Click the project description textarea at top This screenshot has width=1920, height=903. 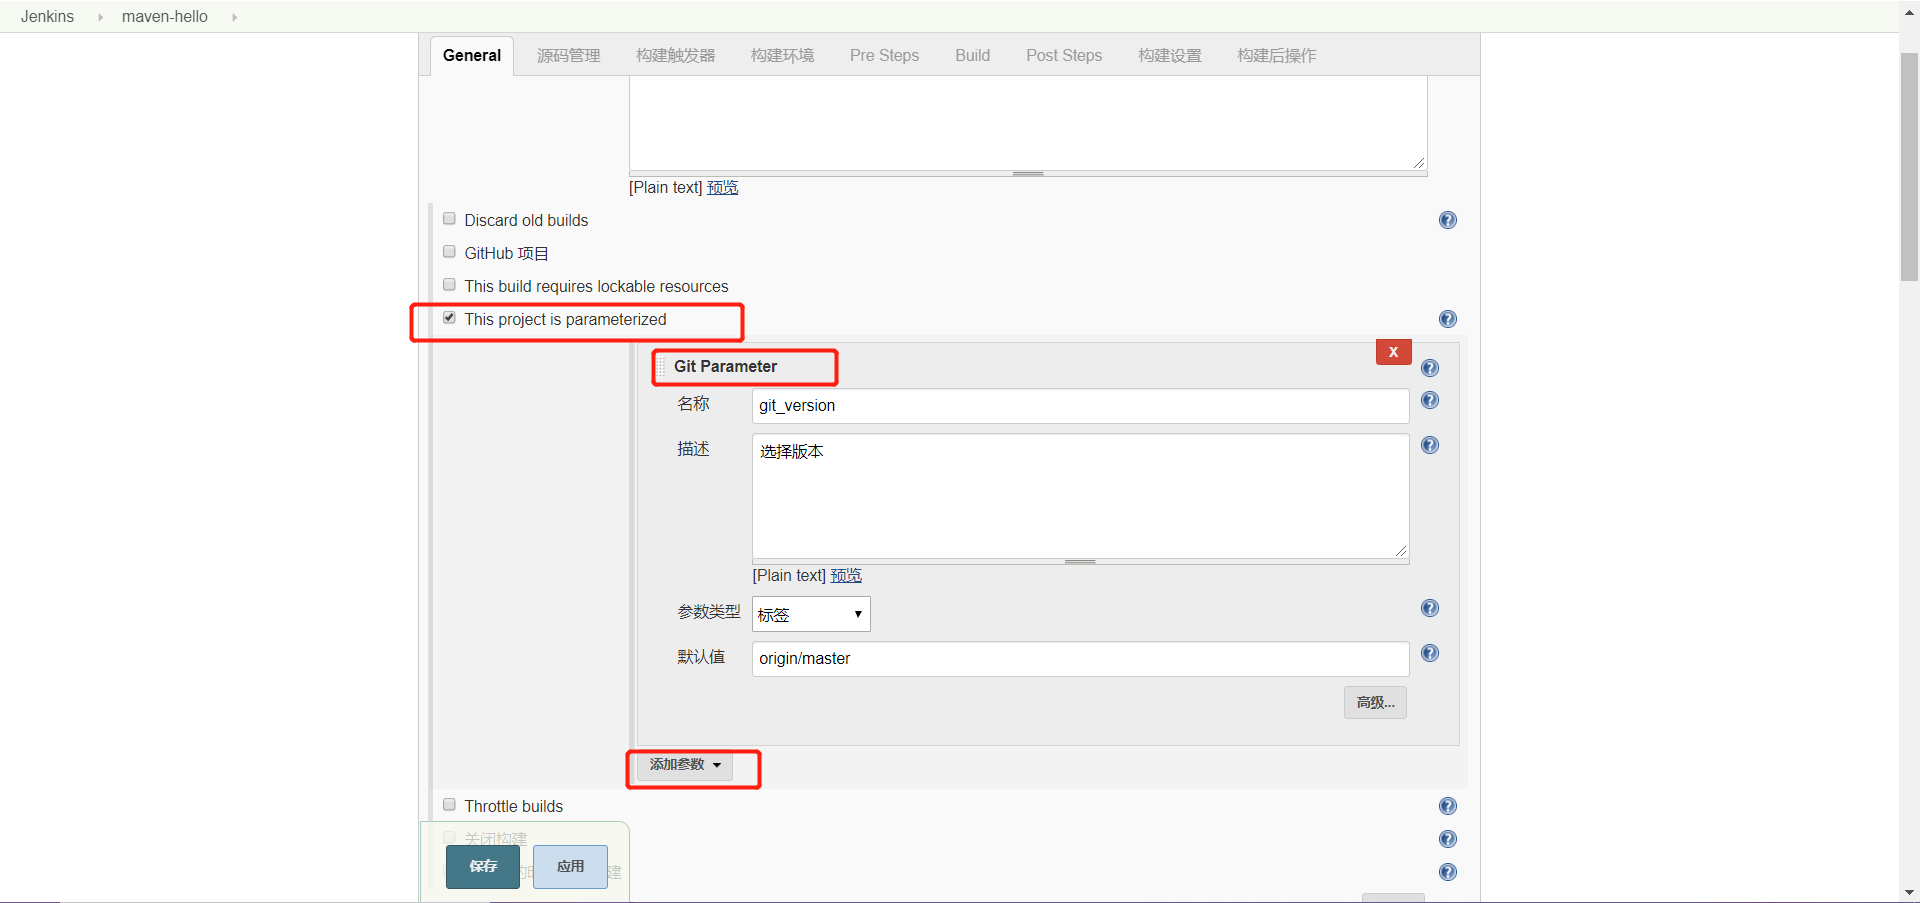(x=1028, y=124)
